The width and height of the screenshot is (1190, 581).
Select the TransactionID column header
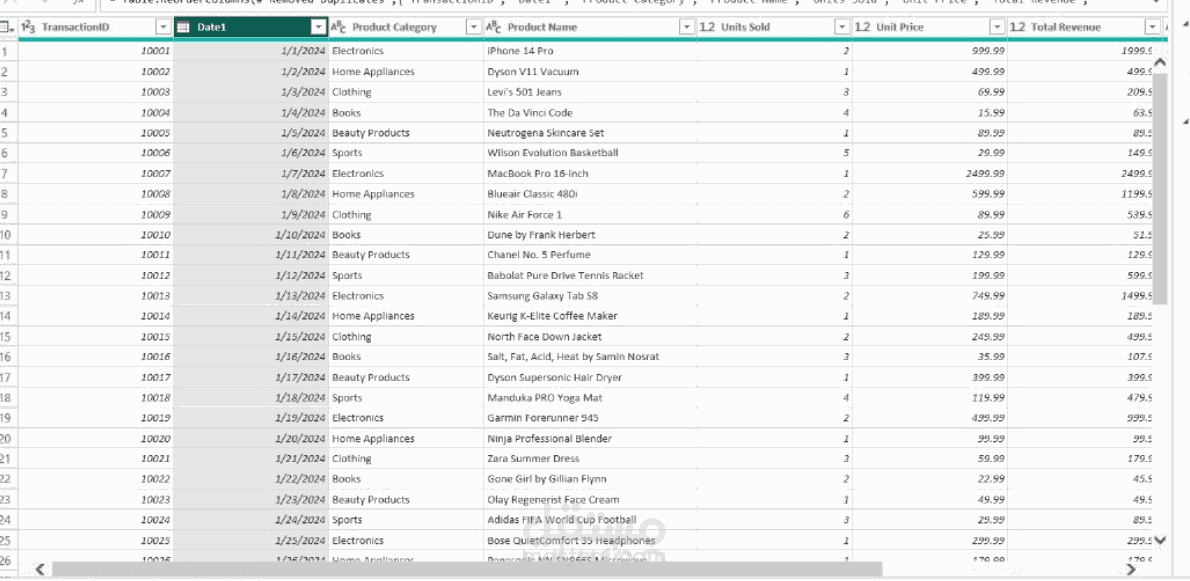point(96,27)
